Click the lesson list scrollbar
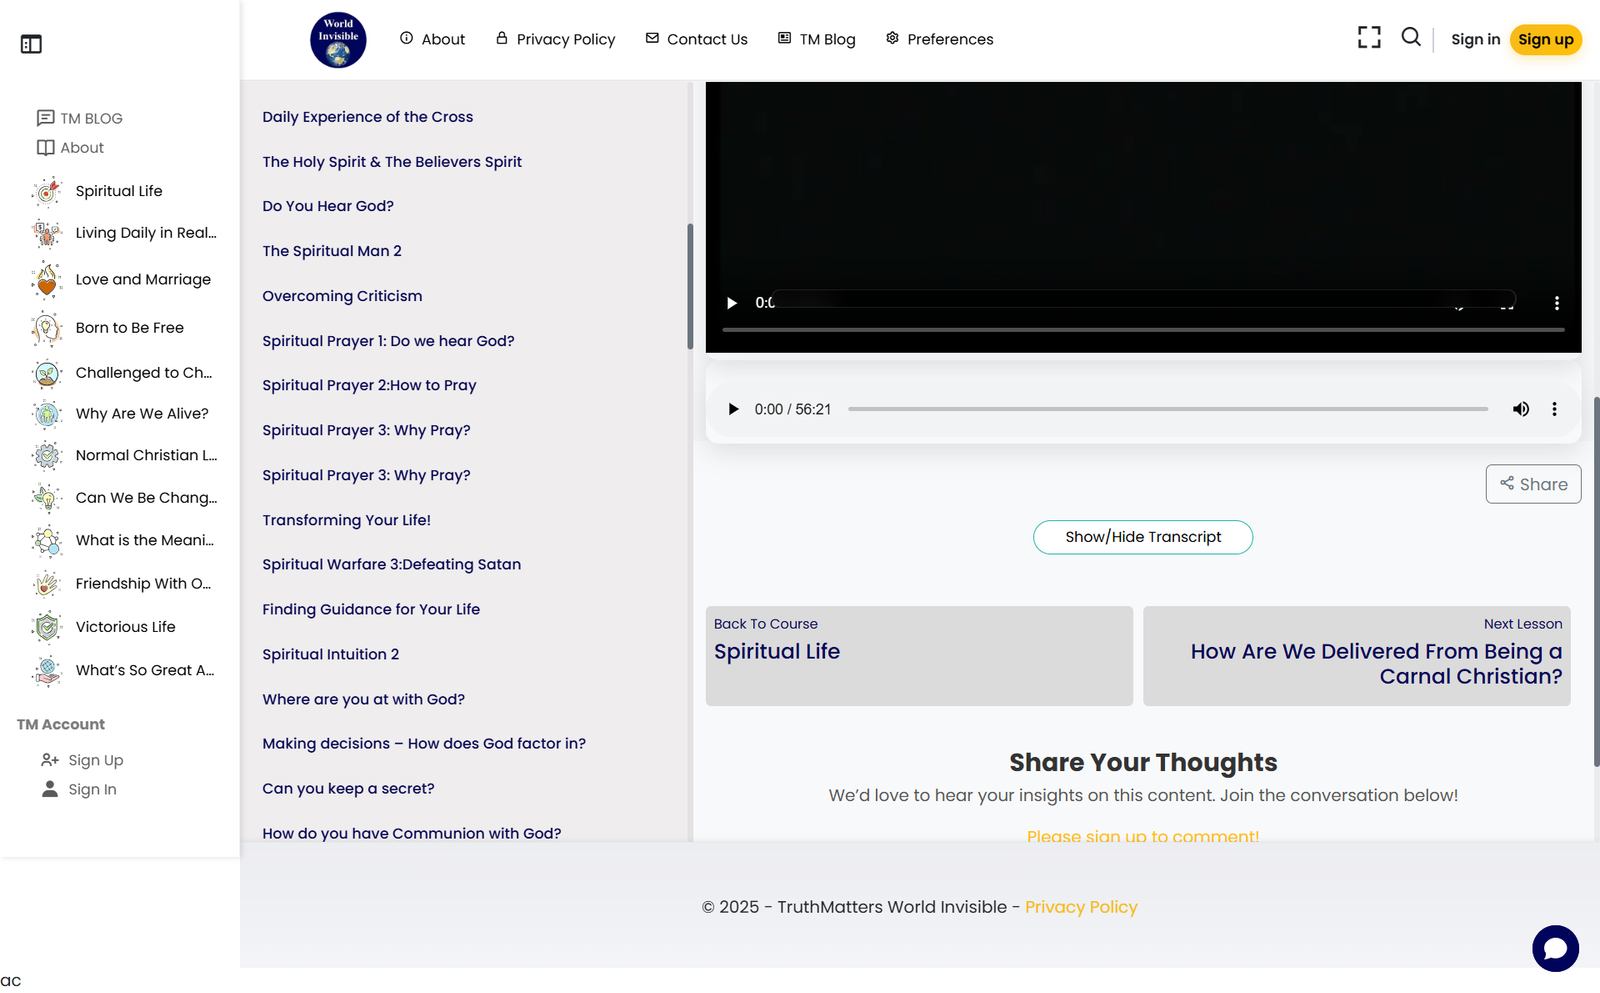The width and height of the screenshot is (1600, 993). tap(690, 286)
